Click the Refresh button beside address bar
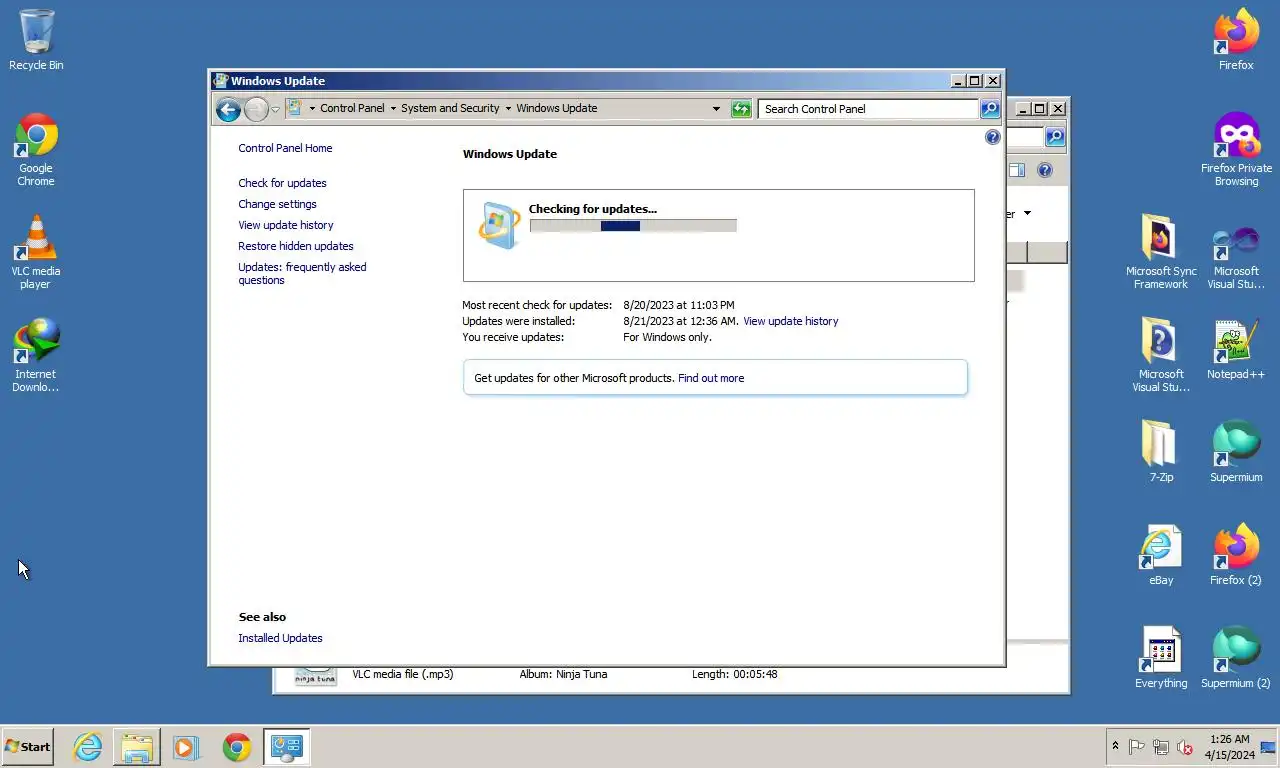 741,109
